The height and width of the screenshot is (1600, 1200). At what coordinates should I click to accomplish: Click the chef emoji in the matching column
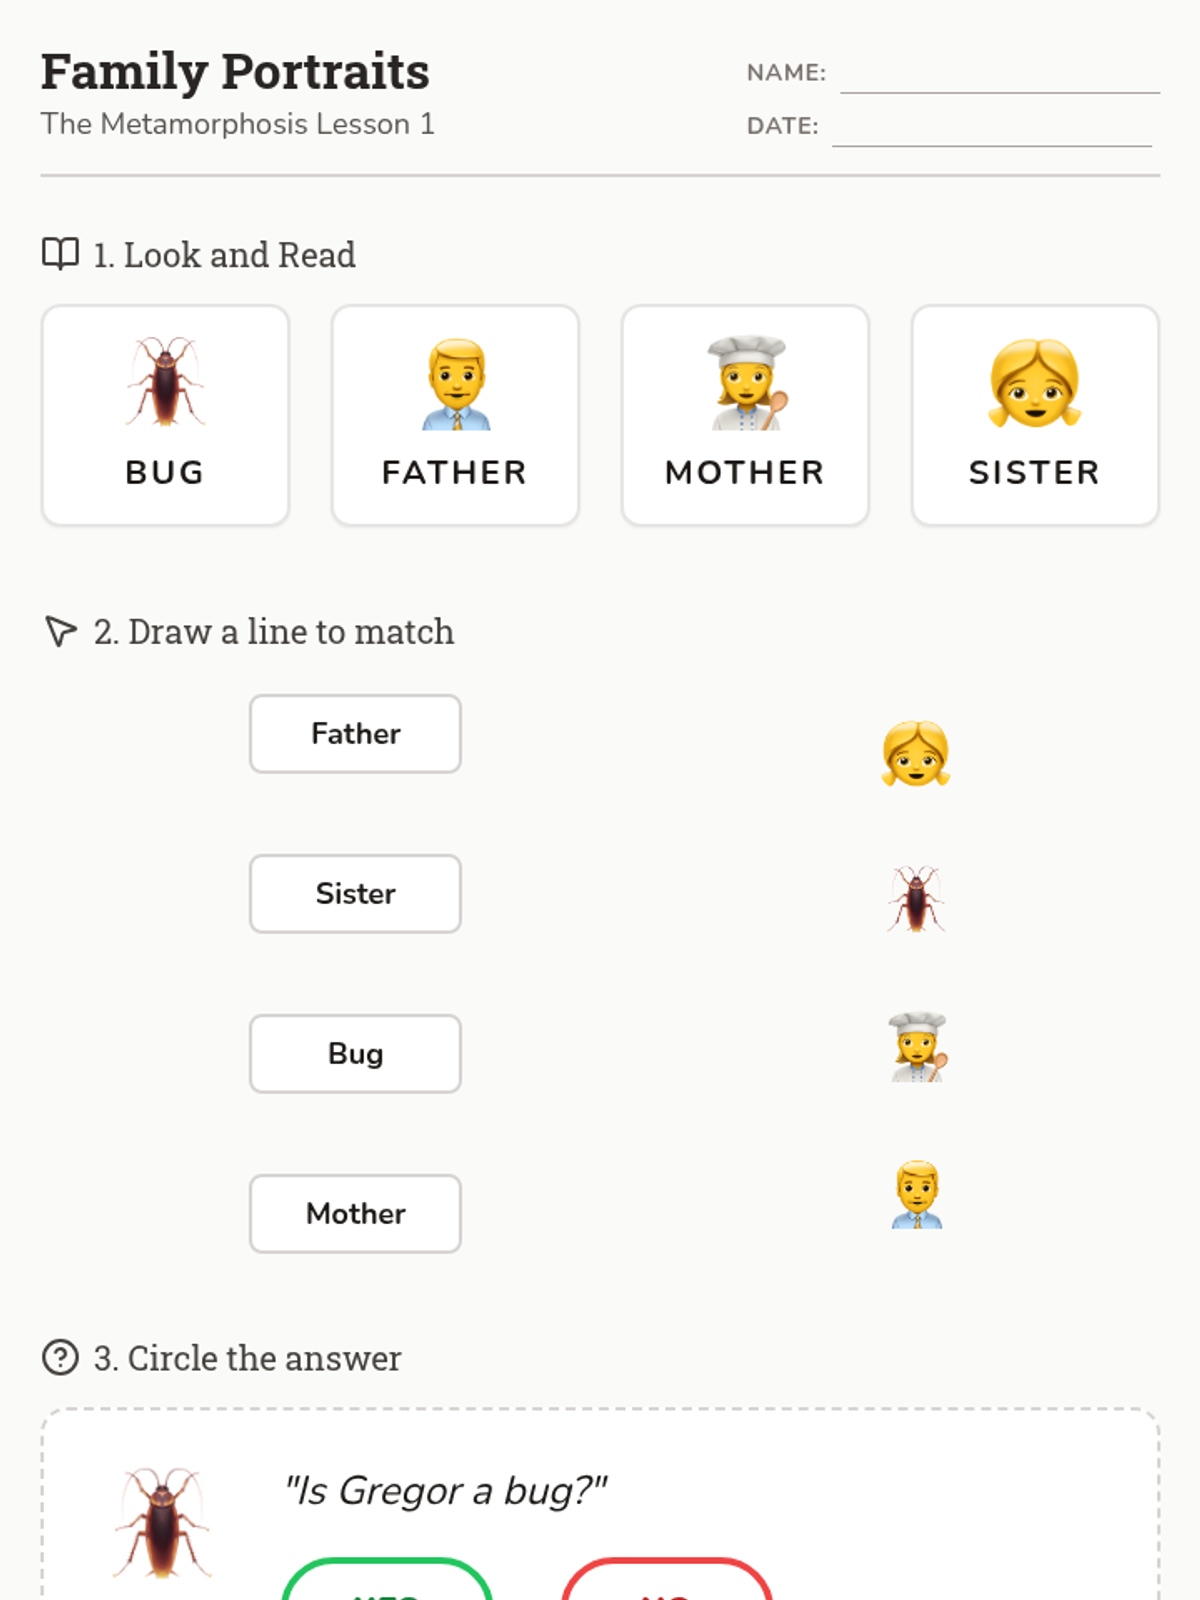917,1047
